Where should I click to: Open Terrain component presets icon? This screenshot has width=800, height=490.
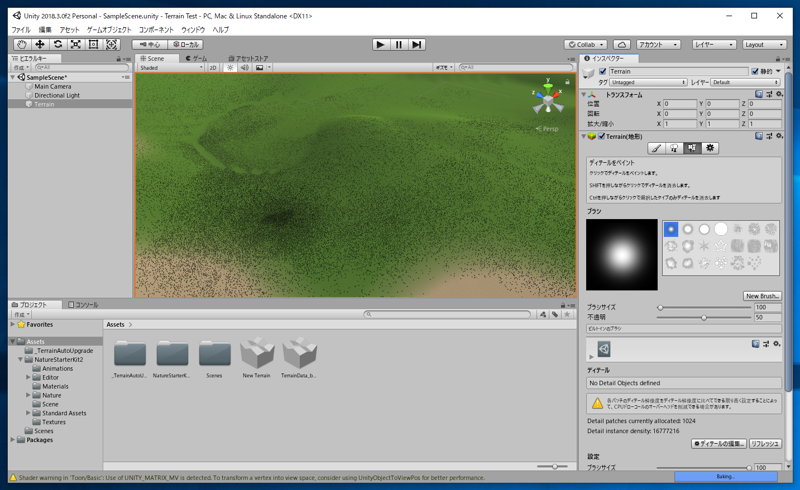[x=769, y=136]
